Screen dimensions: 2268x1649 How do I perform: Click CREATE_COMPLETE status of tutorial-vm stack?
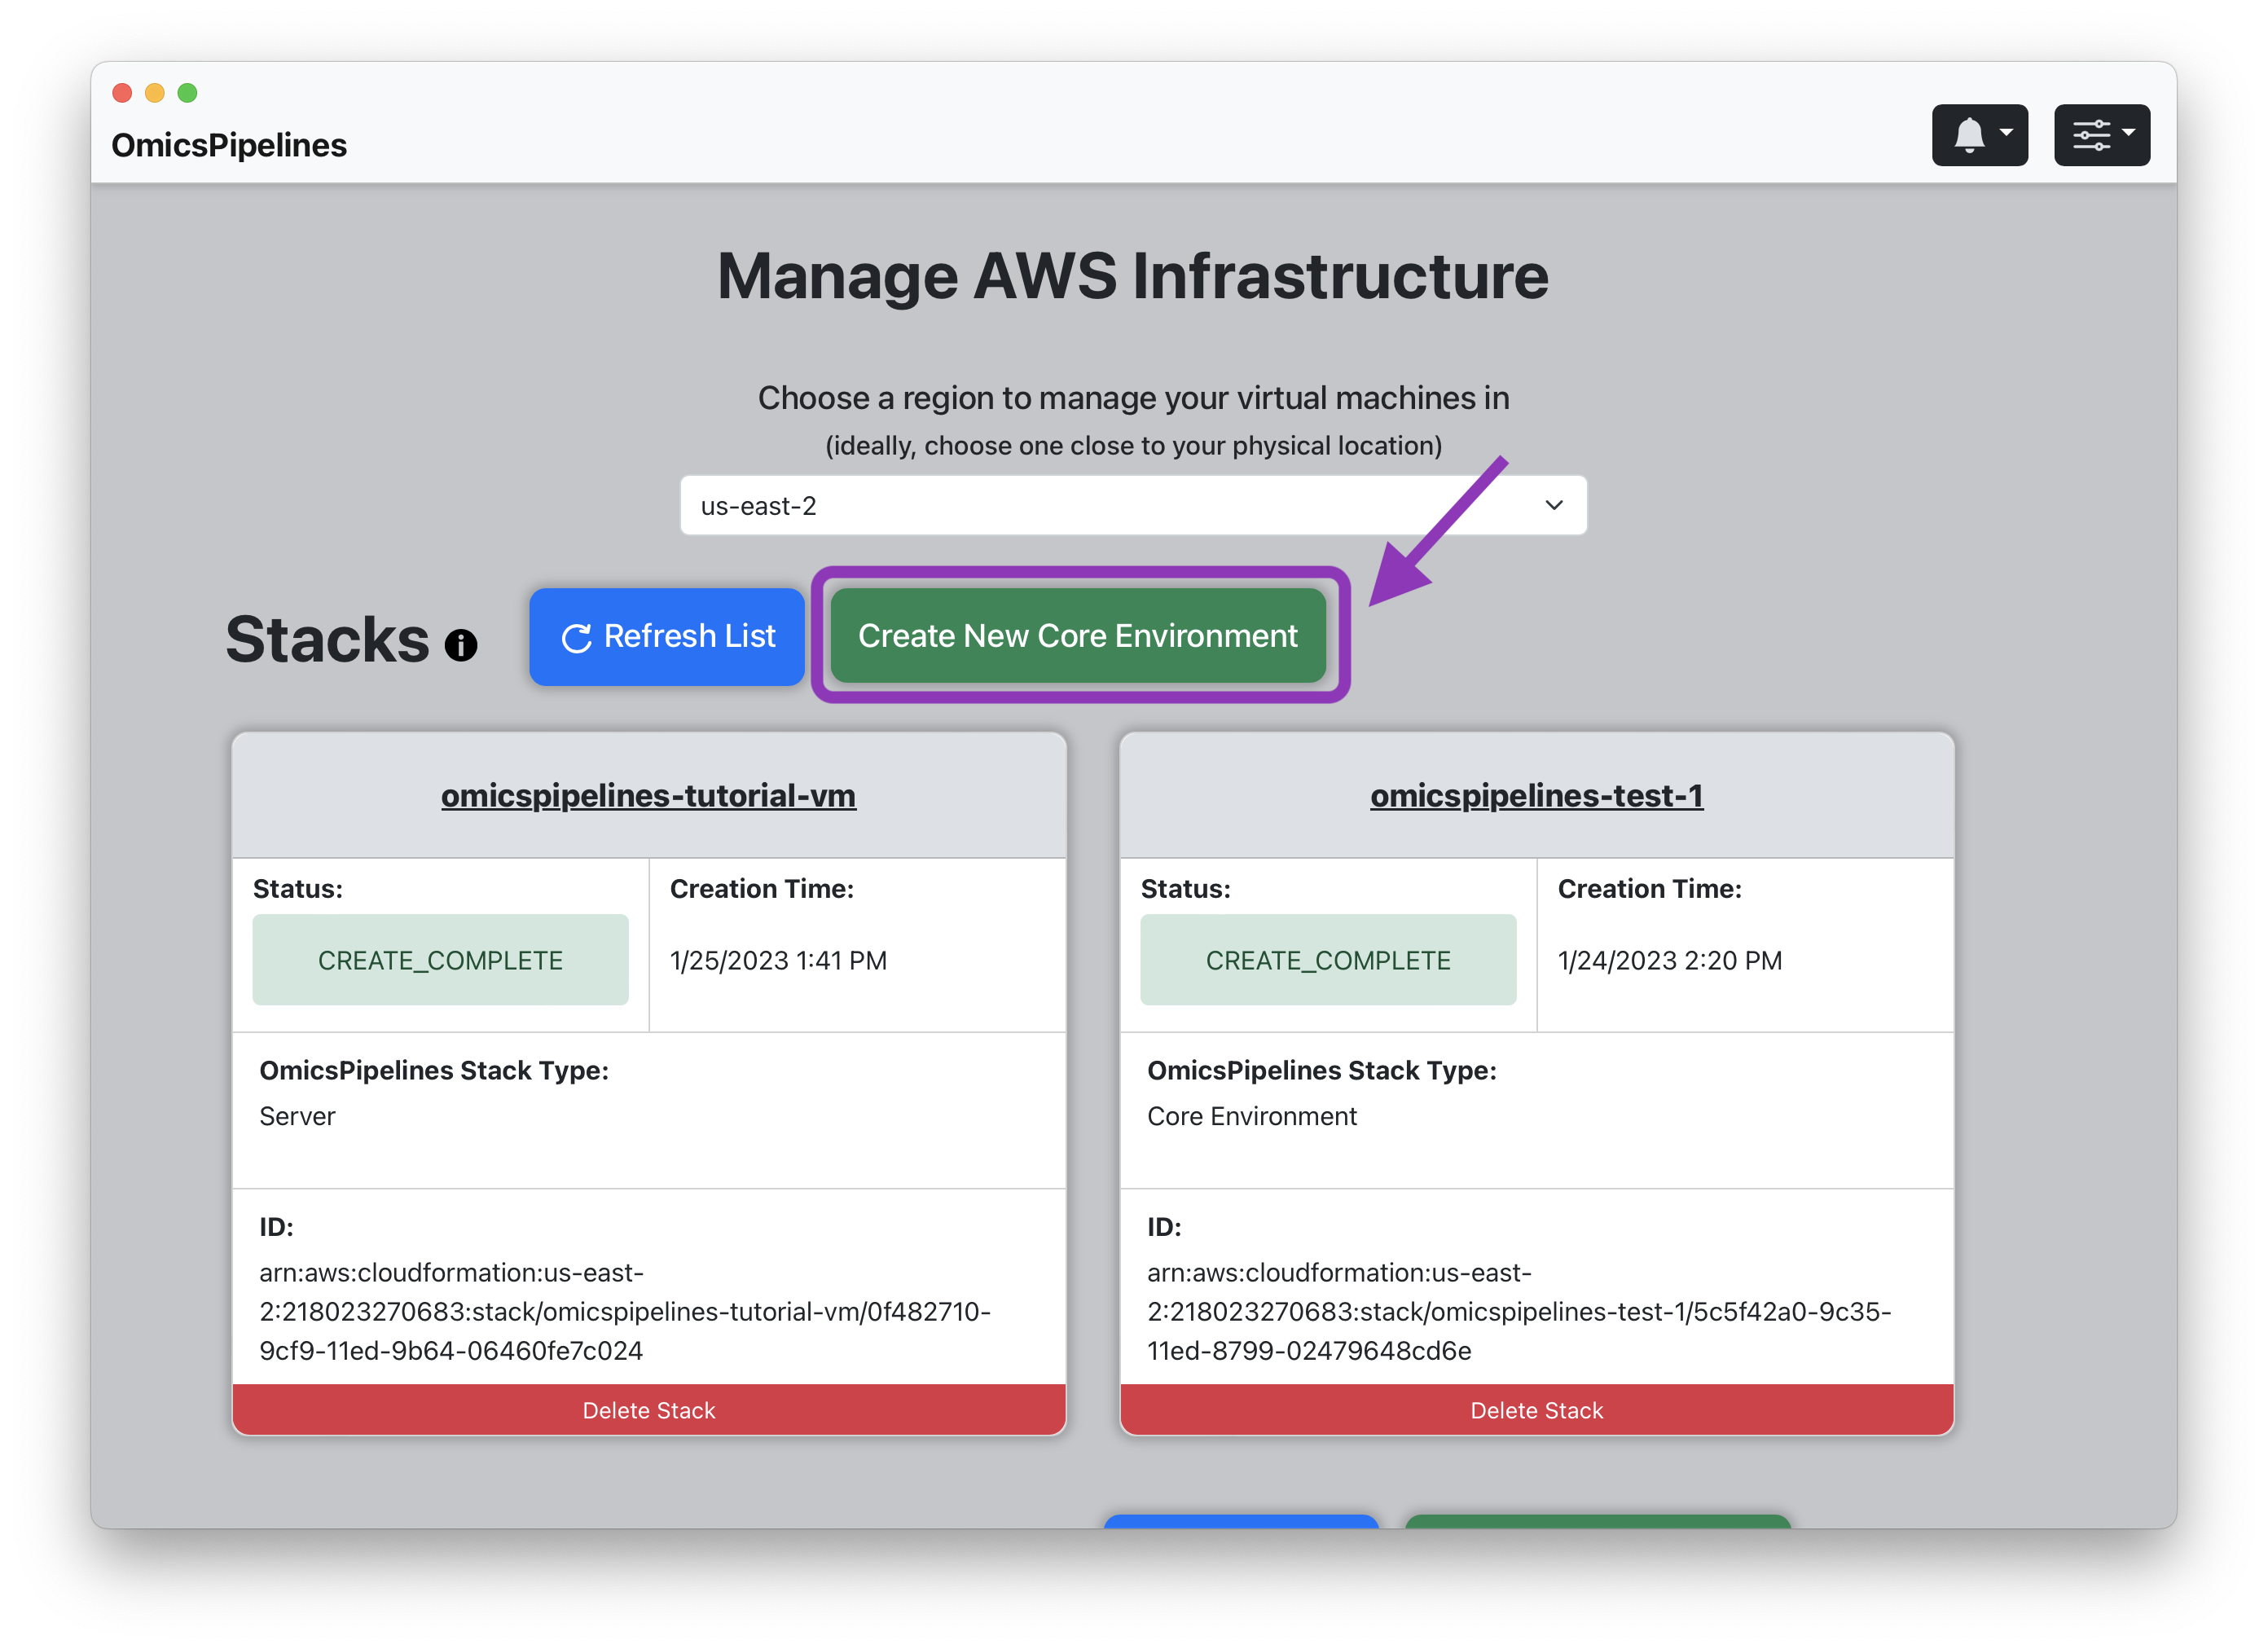440,960
